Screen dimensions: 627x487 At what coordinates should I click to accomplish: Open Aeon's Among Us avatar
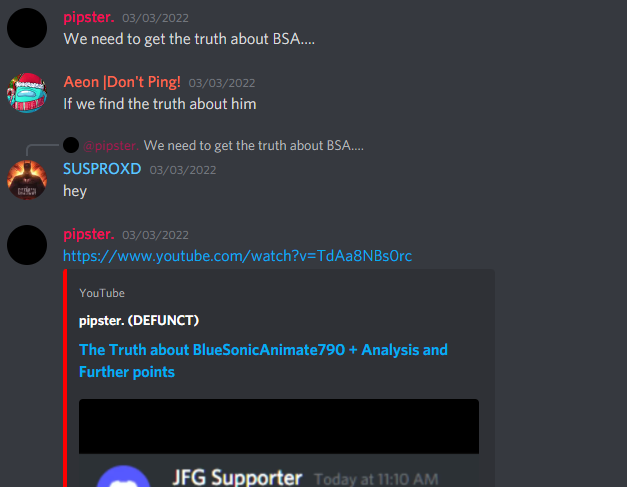point(27,93)
